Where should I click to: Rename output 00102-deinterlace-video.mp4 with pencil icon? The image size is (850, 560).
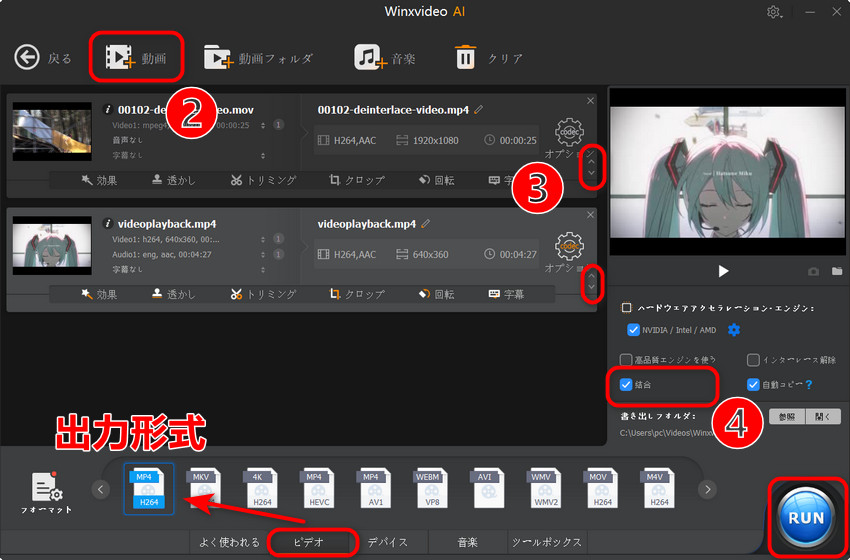pyautogui.click(x=479, y=110)
